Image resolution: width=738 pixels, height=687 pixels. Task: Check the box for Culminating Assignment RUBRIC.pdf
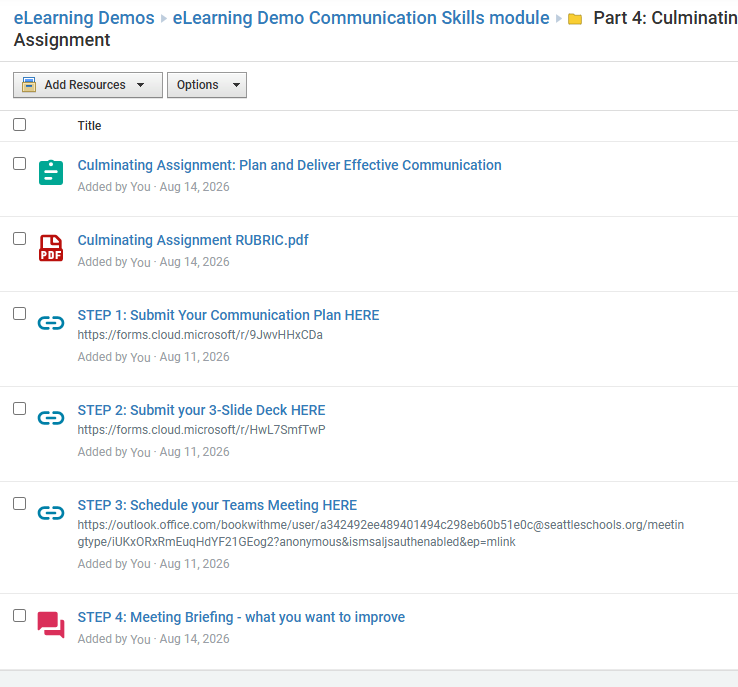[19, 239]
